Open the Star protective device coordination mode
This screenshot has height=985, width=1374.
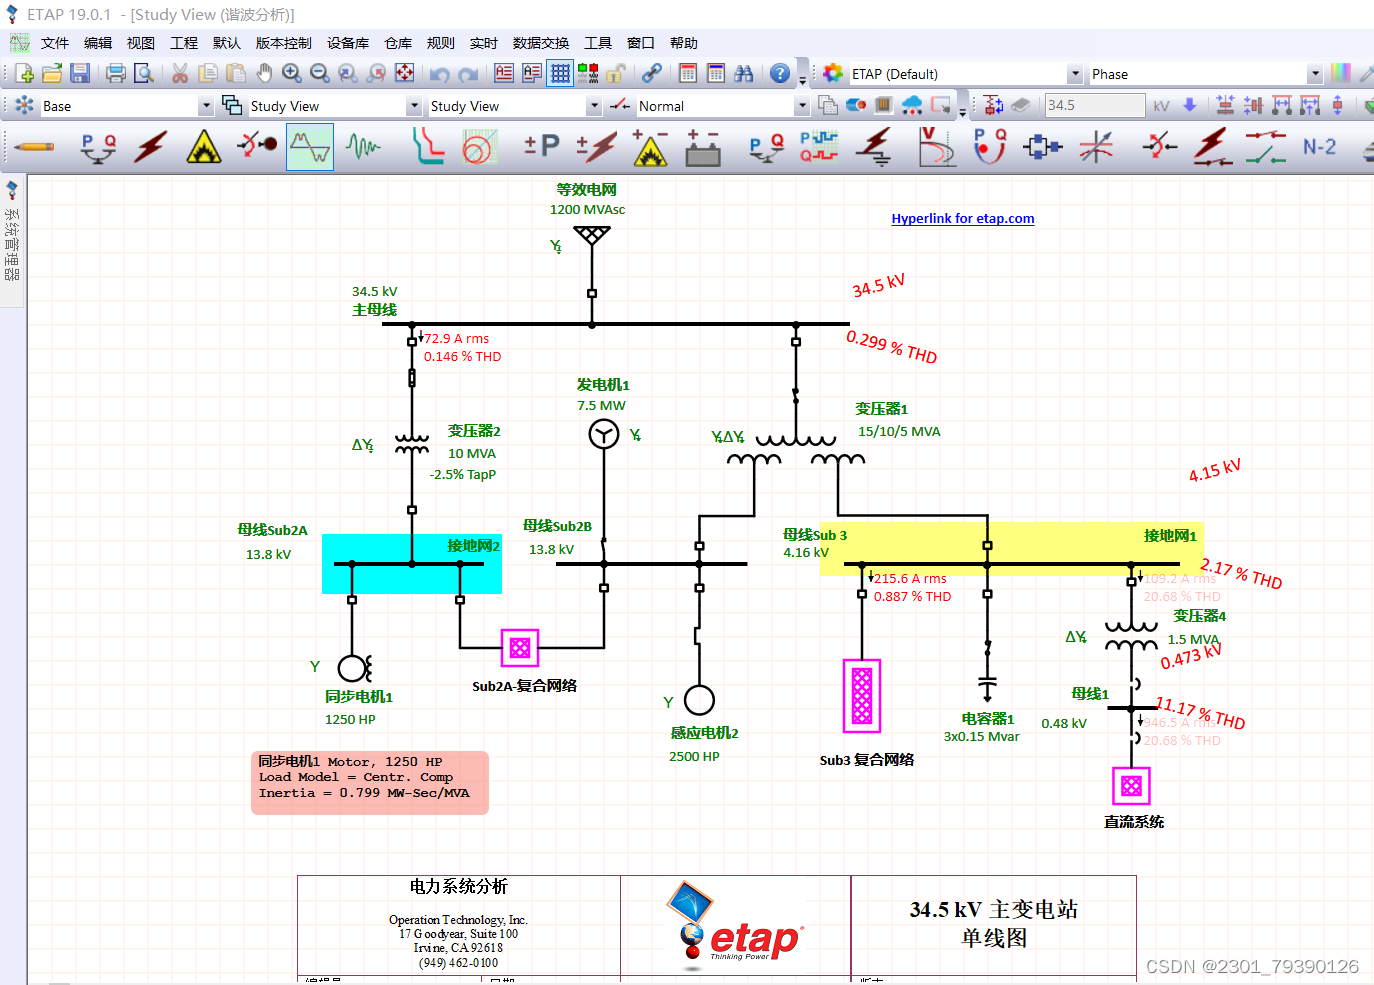(256, 147)
